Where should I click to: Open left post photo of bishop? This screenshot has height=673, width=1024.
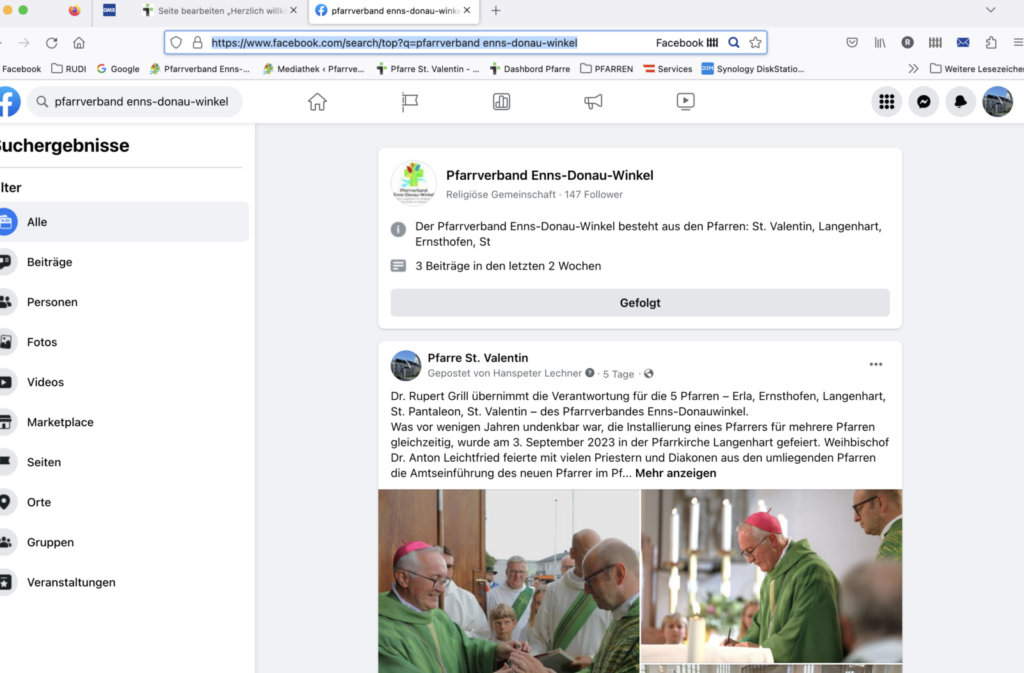point(509,581)
